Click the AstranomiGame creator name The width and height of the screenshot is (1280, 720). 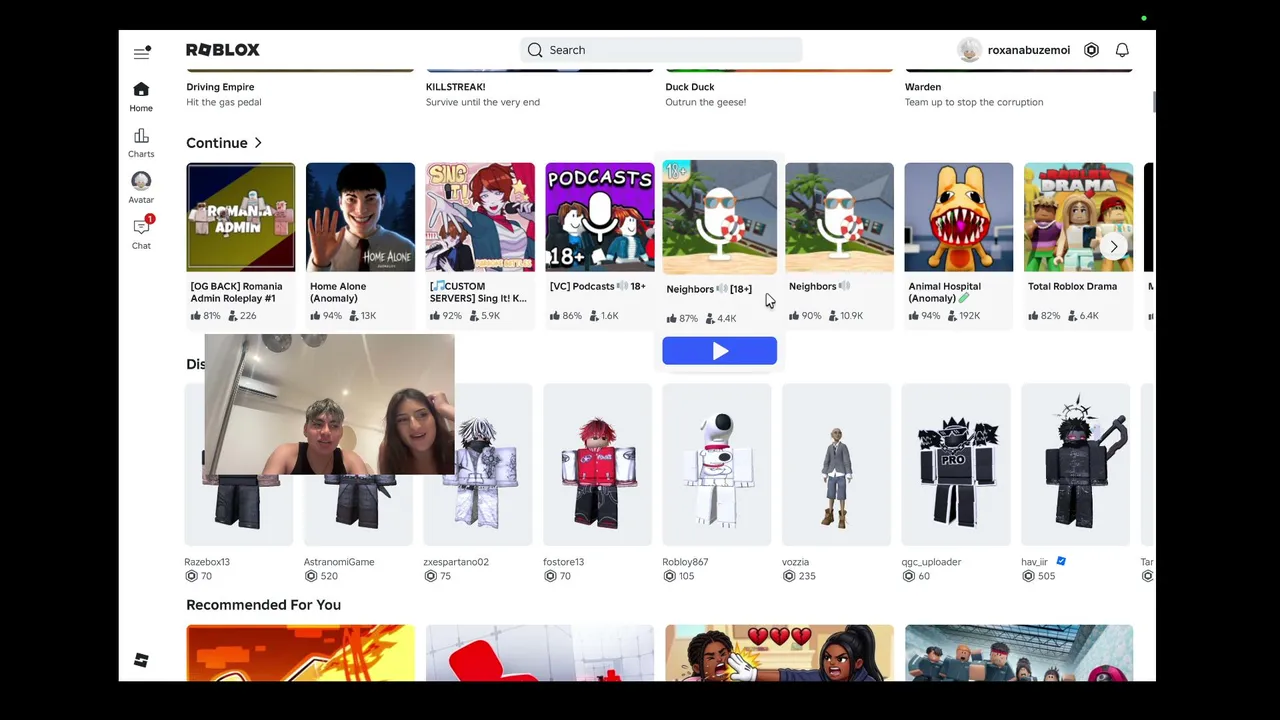[339, 562]
